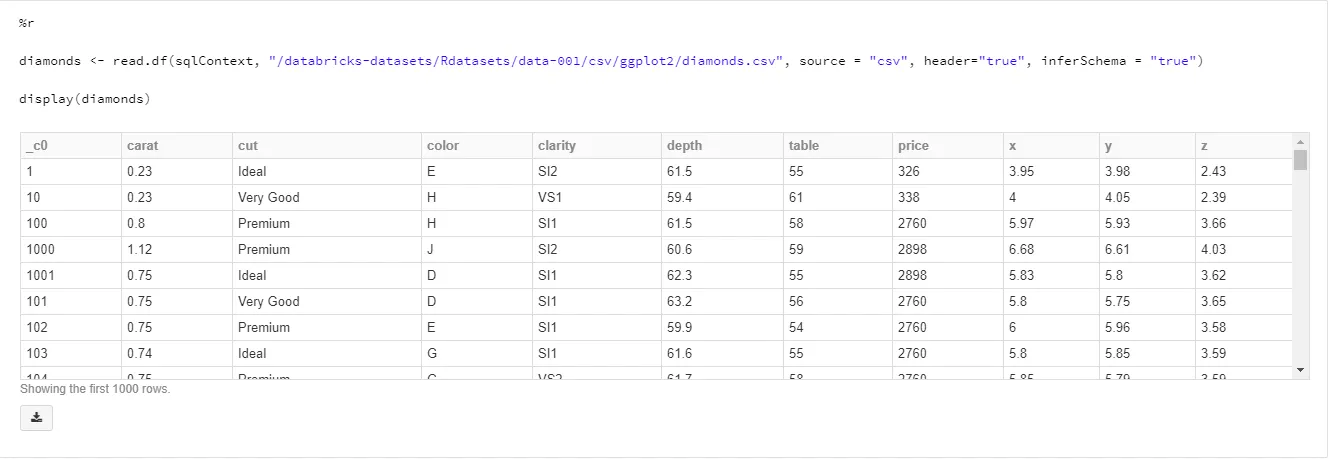Click the "Showing the first 1000 rows" text
Screen dimensions: 1329x459
tap(95, 389)
